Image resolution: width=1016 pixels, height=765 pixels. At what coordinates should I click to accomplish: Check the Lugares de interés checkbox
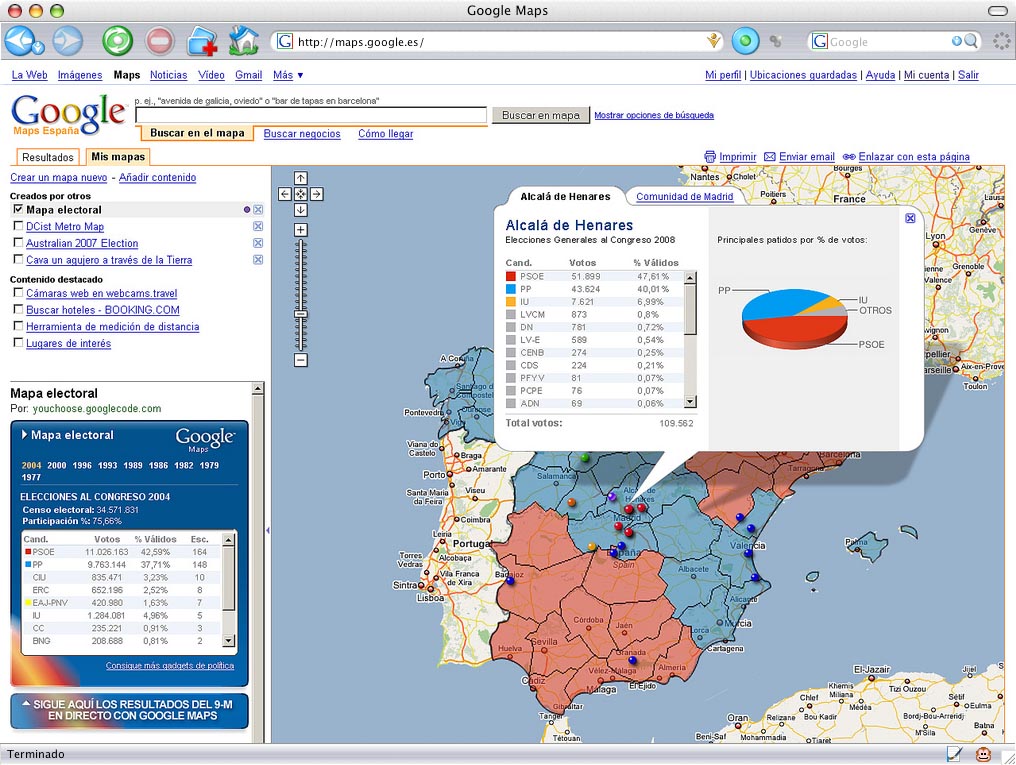tap(18, 343)
